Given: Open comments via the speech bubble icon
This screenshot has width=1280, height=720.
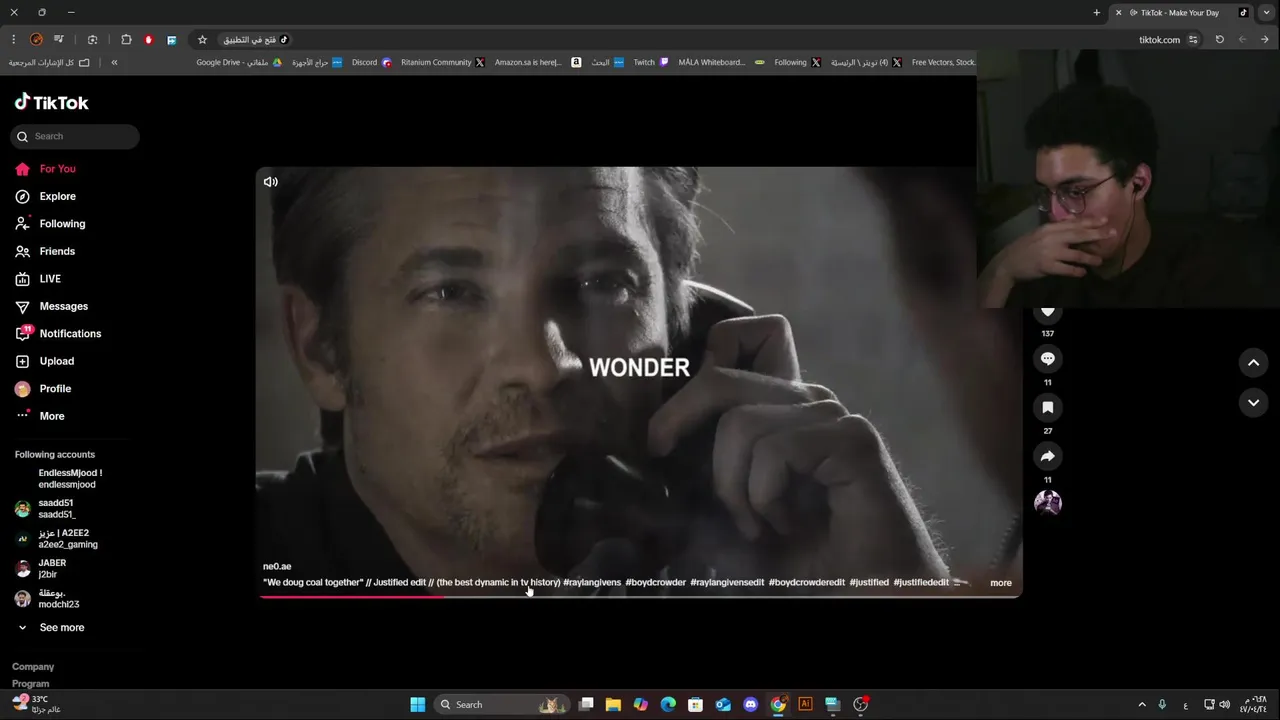Looking at the screenshot, I should tap(1048, 358).
